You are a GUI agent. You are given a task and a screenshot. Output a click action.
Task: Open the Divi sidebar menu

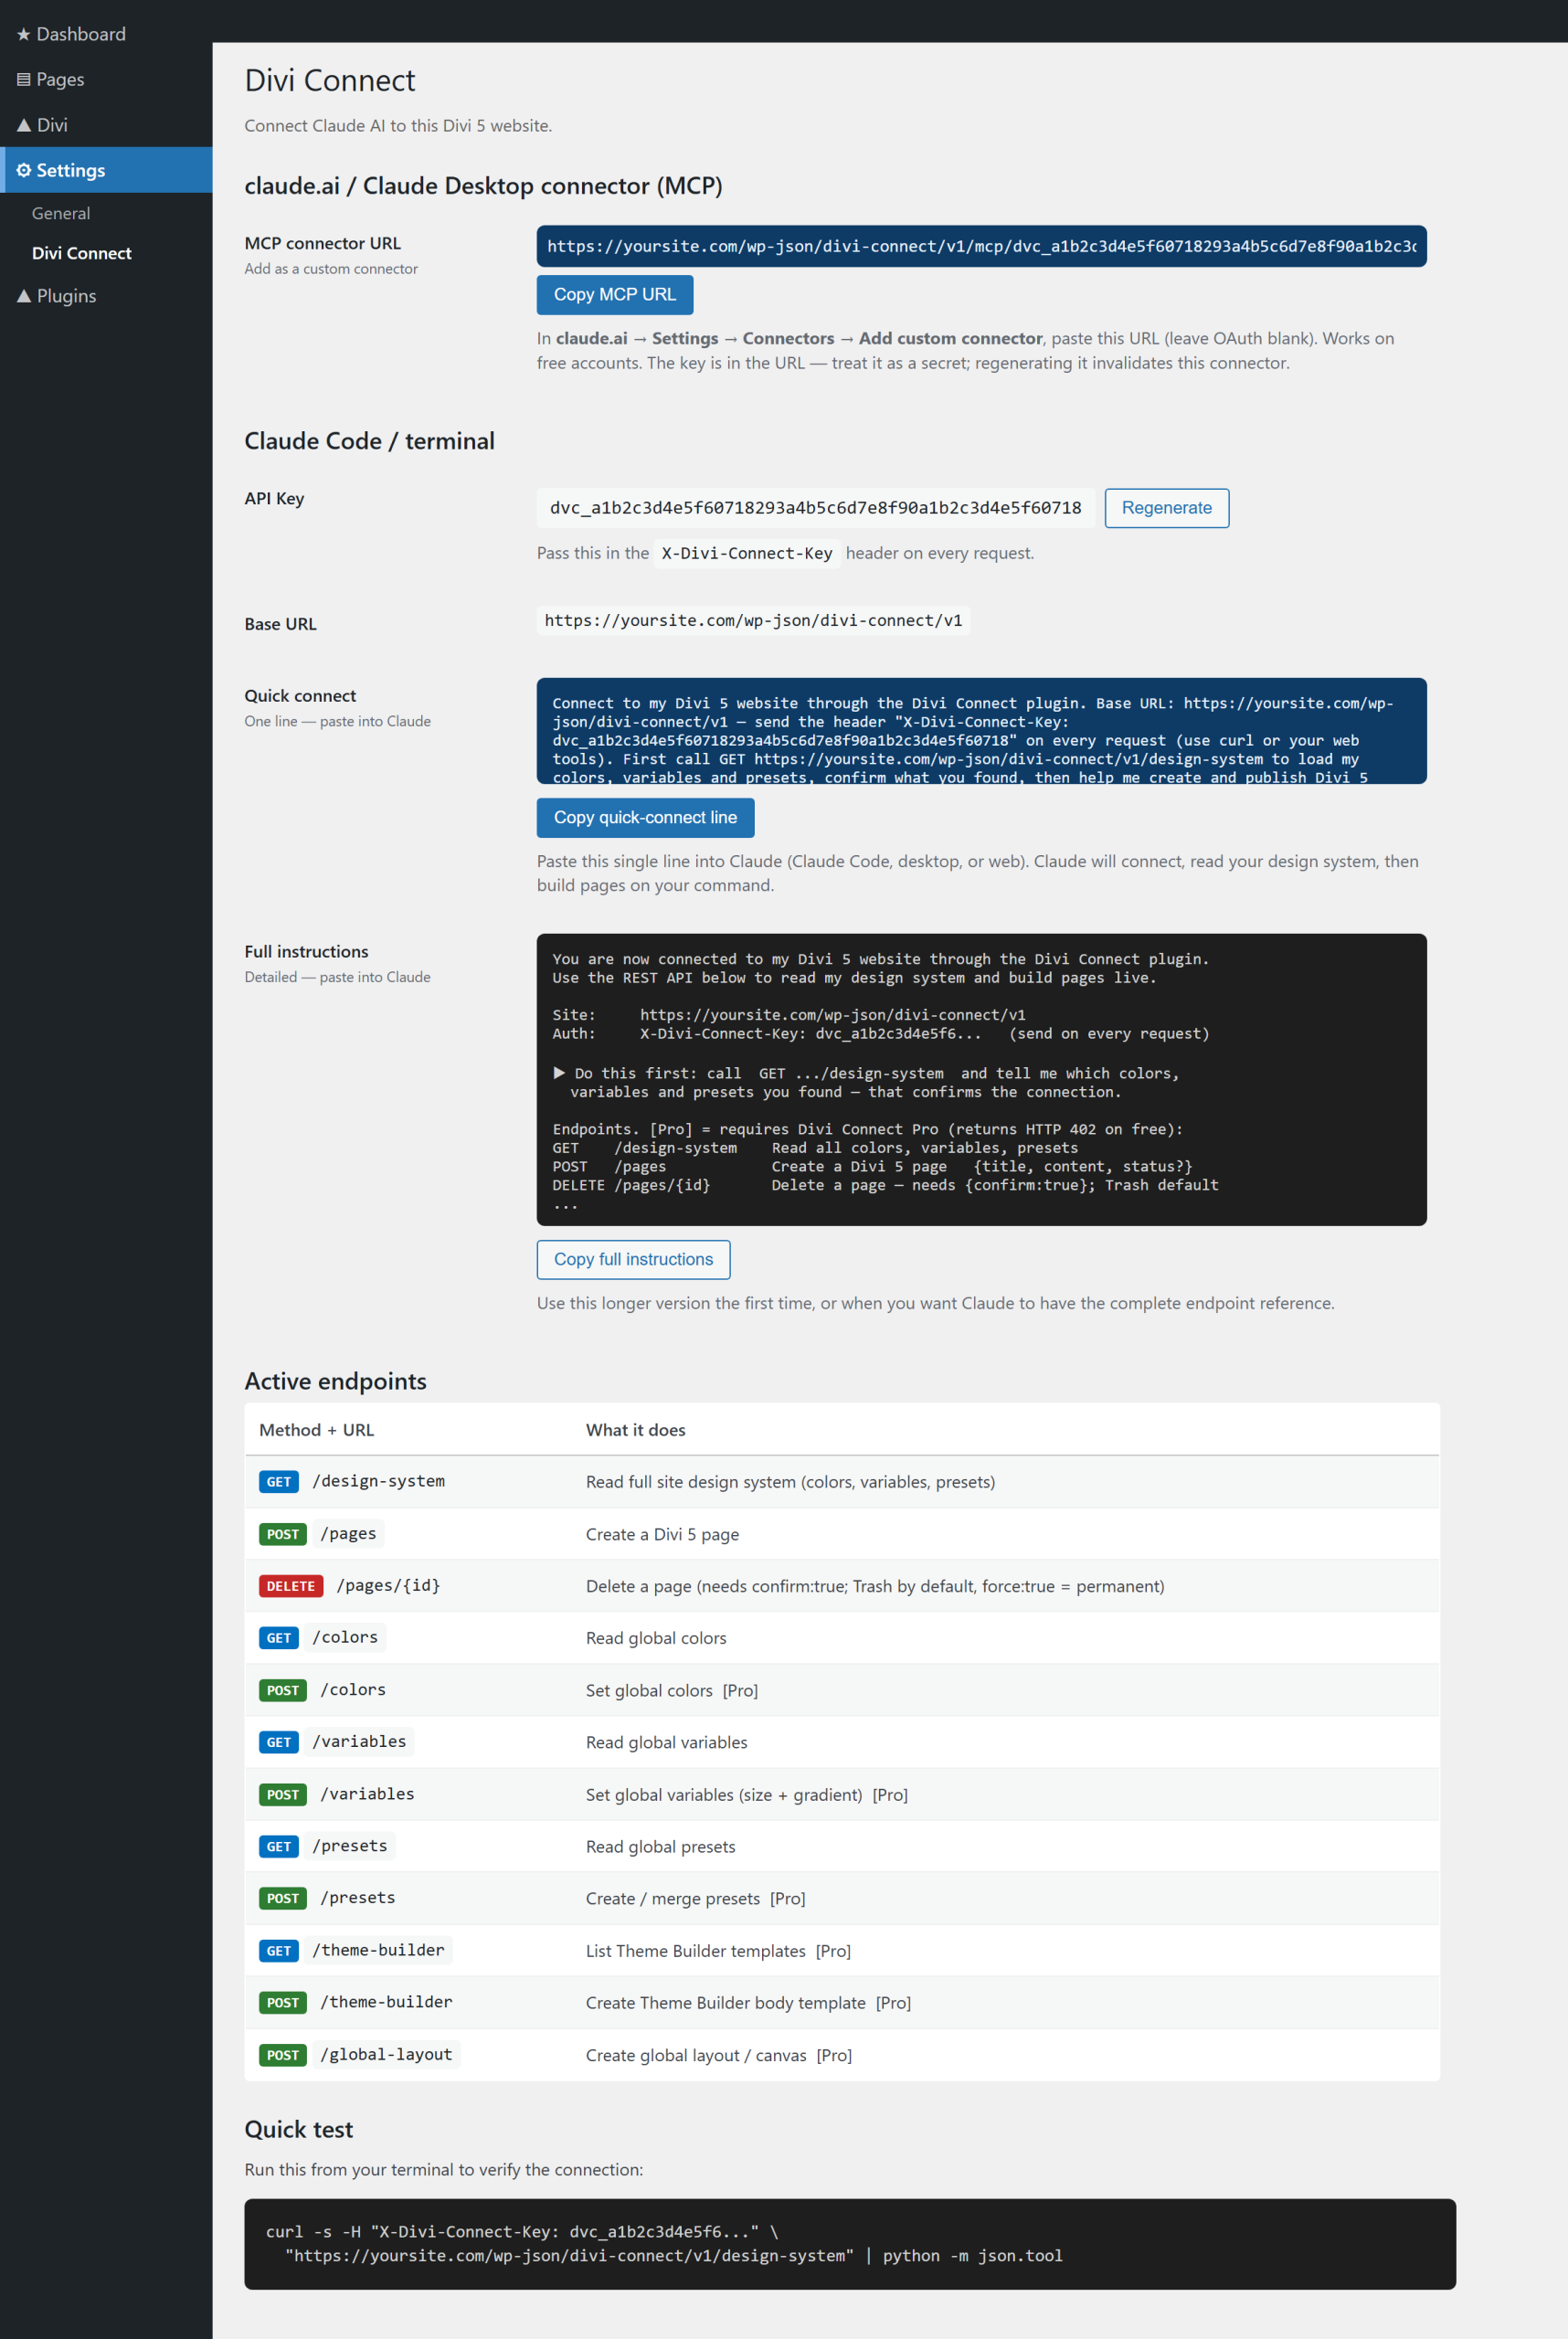click(106, 125)
